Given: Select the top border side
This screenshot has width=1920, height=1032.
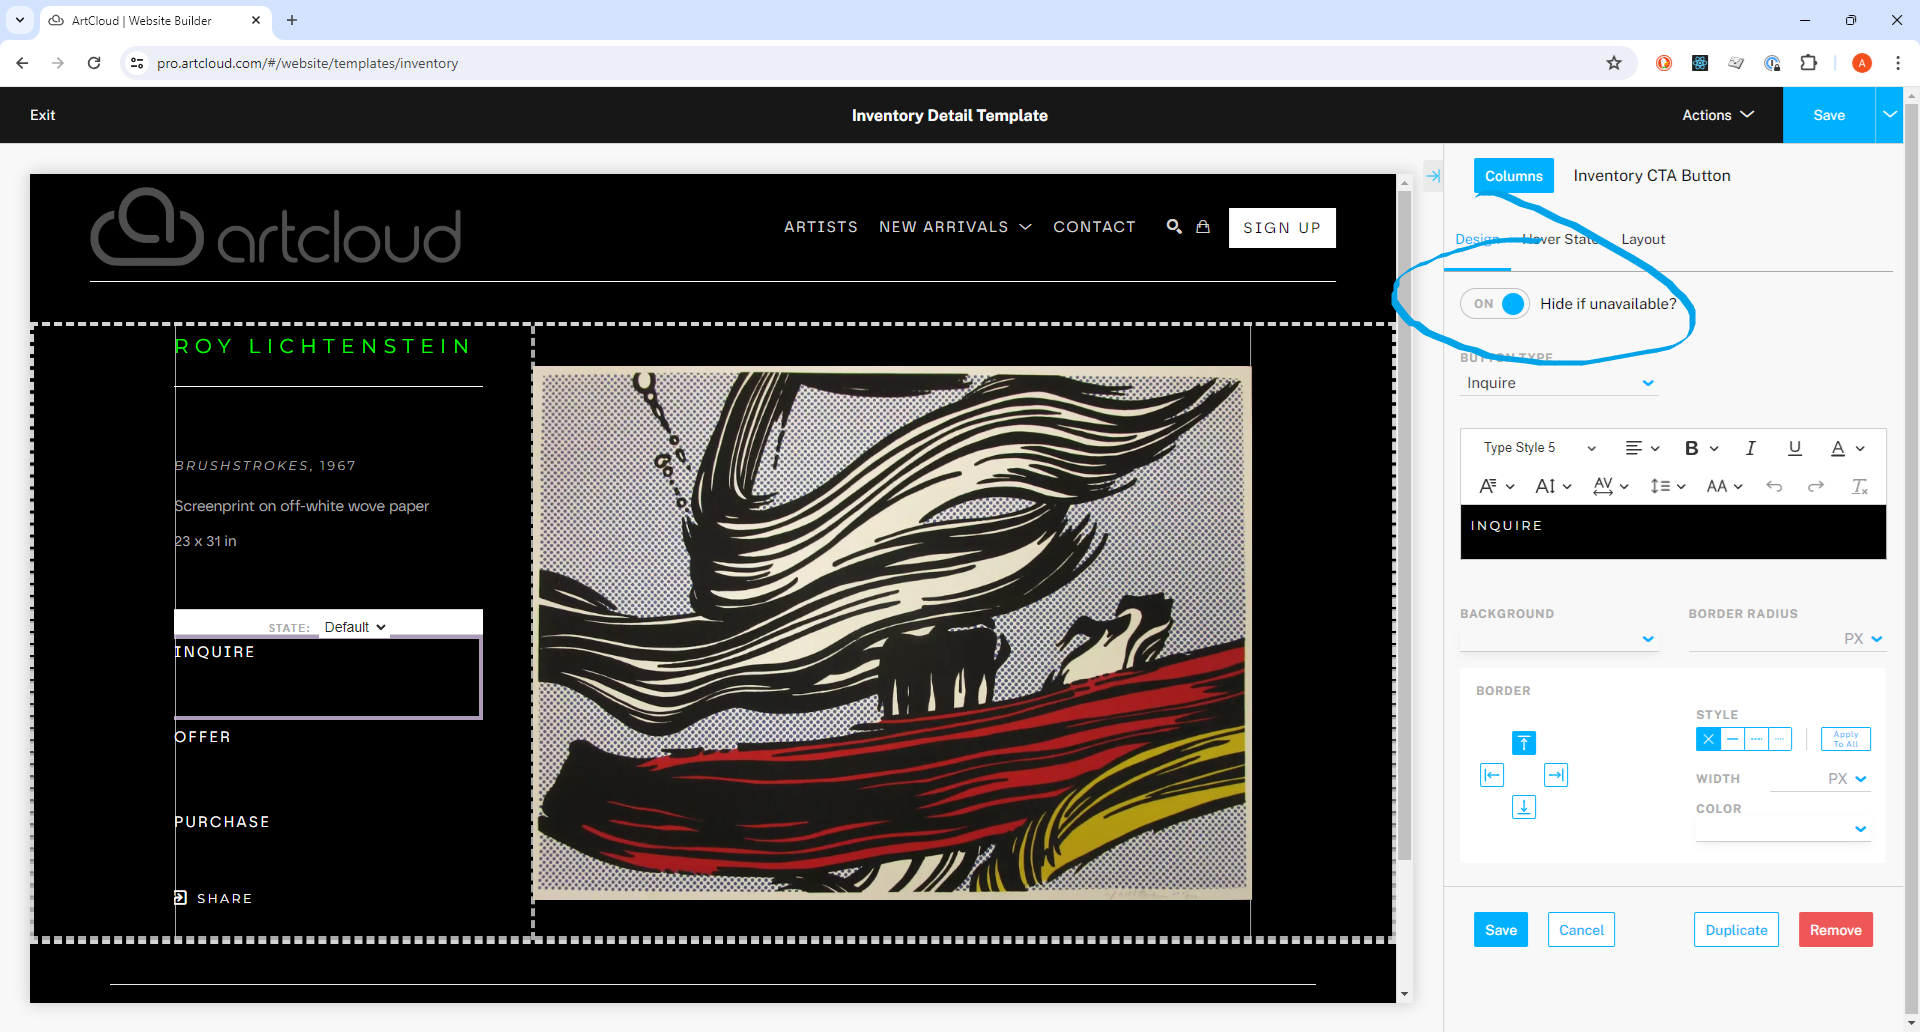Looking at the screenshot, I should point(1524,743).
